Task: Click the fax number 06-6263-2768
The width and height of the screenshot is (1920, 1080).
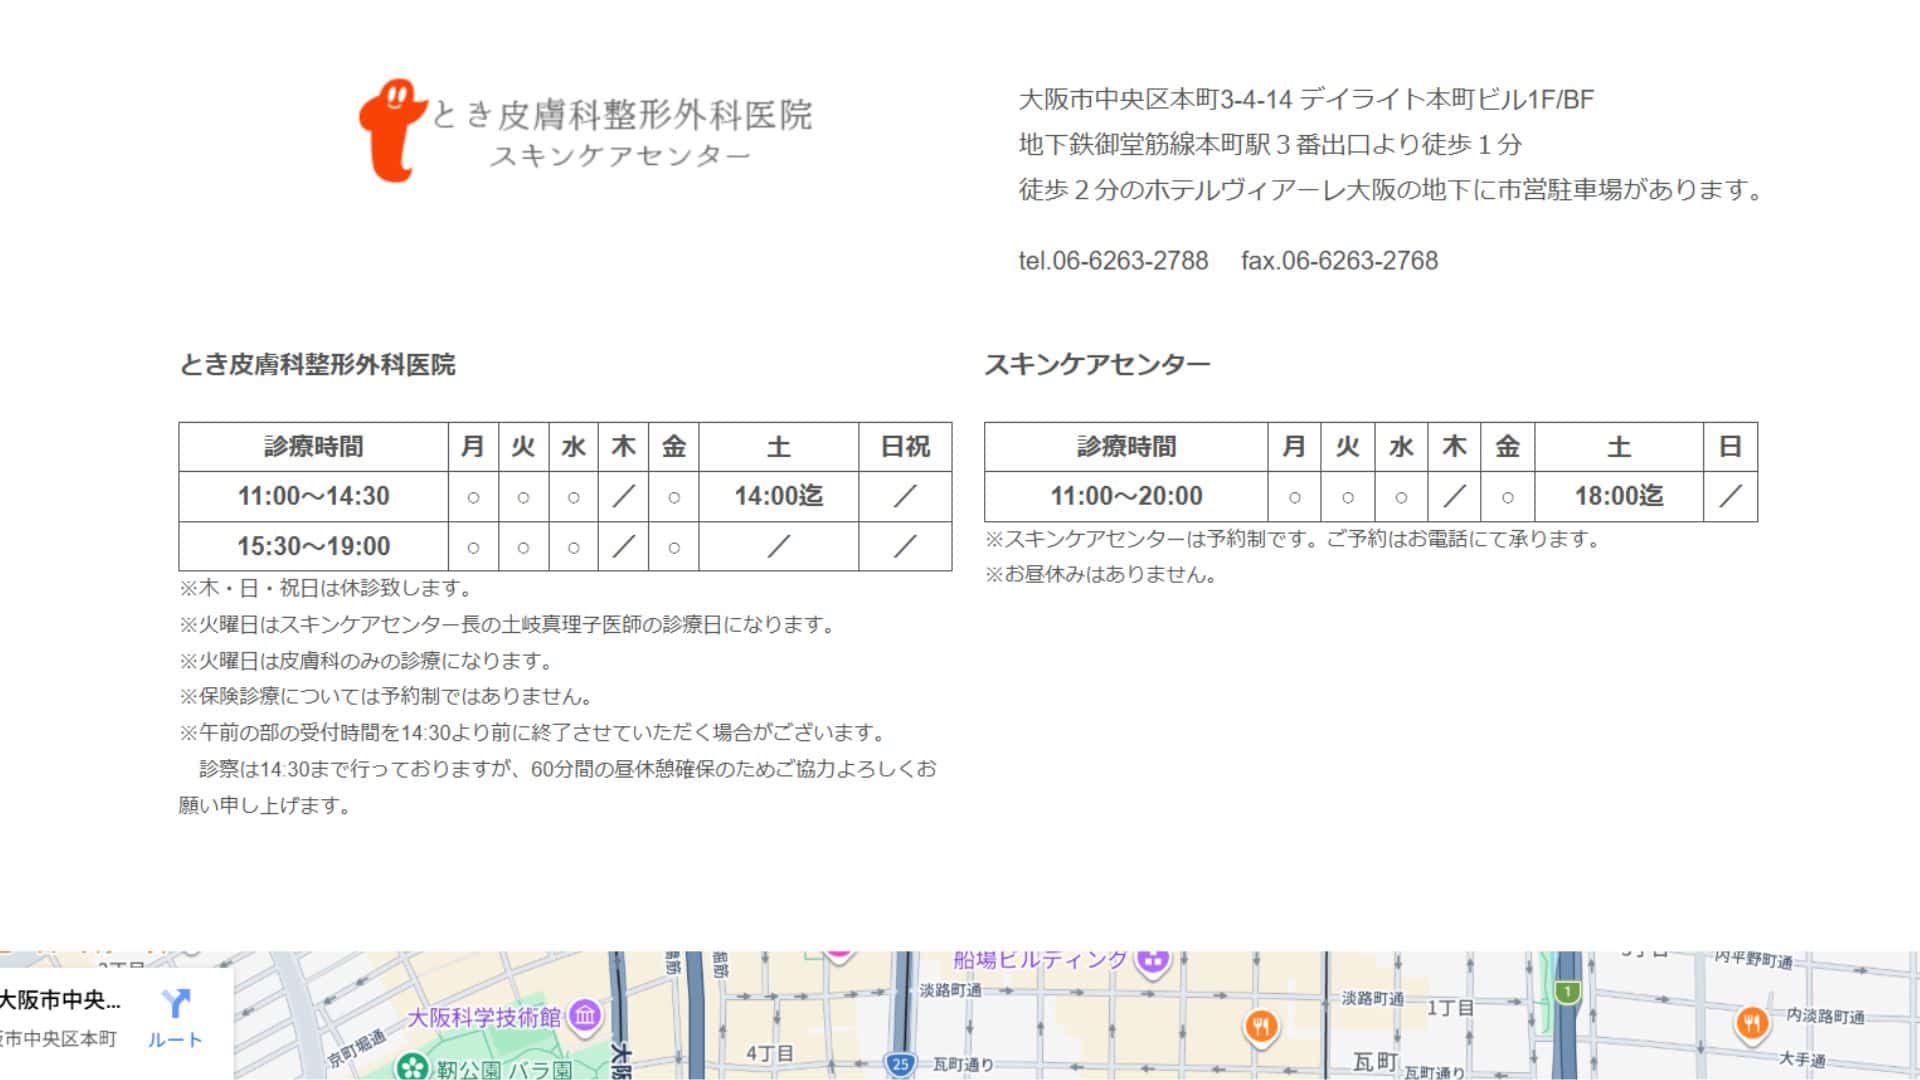Action: [1338, 262]
